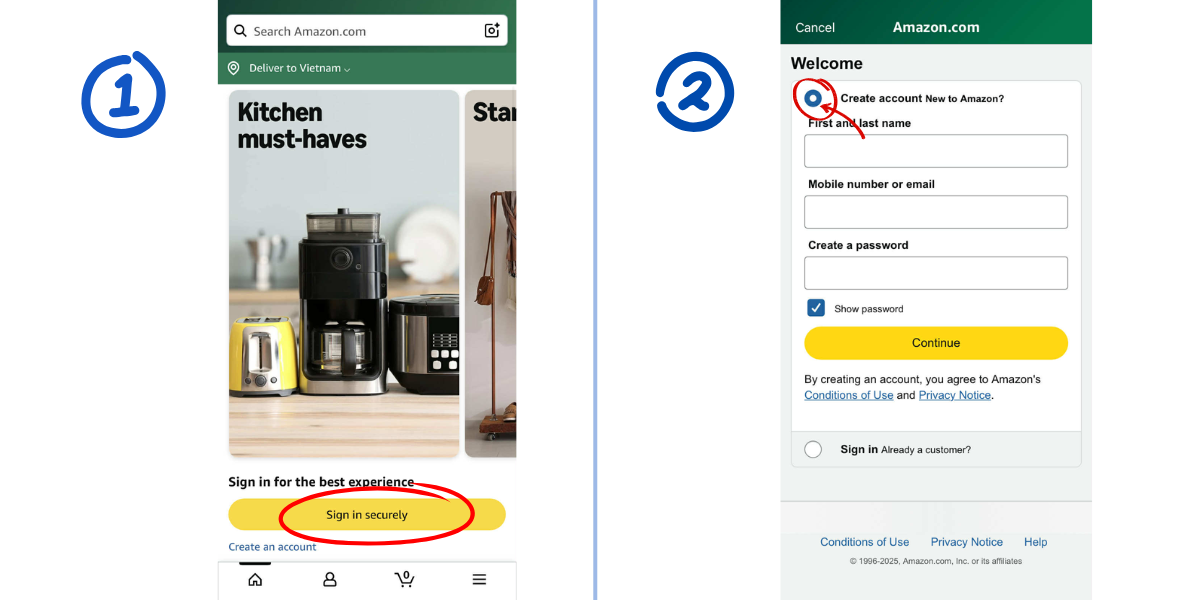Click the magnifying glass search icon
The image size is (1200, 600).
[x=240, y=31]
